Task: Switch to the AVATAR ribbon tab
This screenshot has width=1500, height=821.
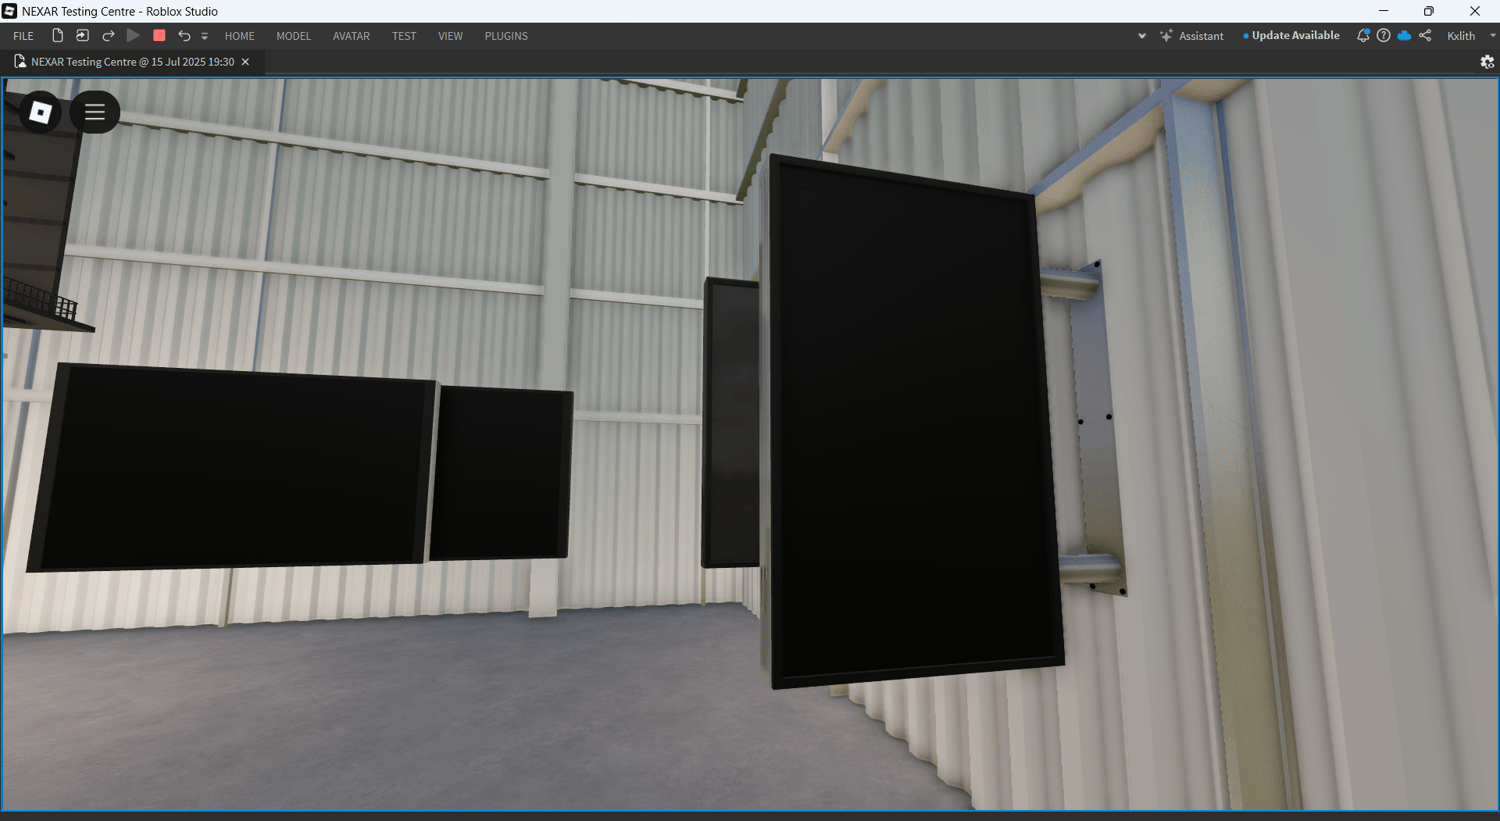Action: [x=351, y=36]
